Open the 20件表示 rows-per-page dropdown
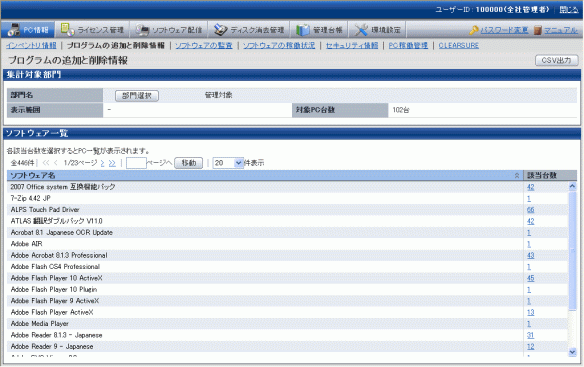Viewport: 584px width, 367px height. coord(228,163)
